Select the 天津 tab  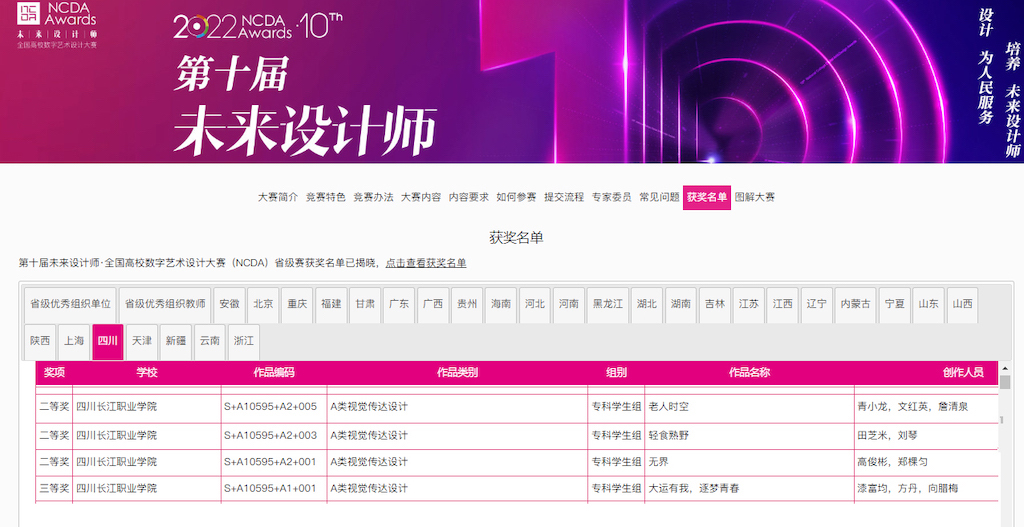point(142,341)
